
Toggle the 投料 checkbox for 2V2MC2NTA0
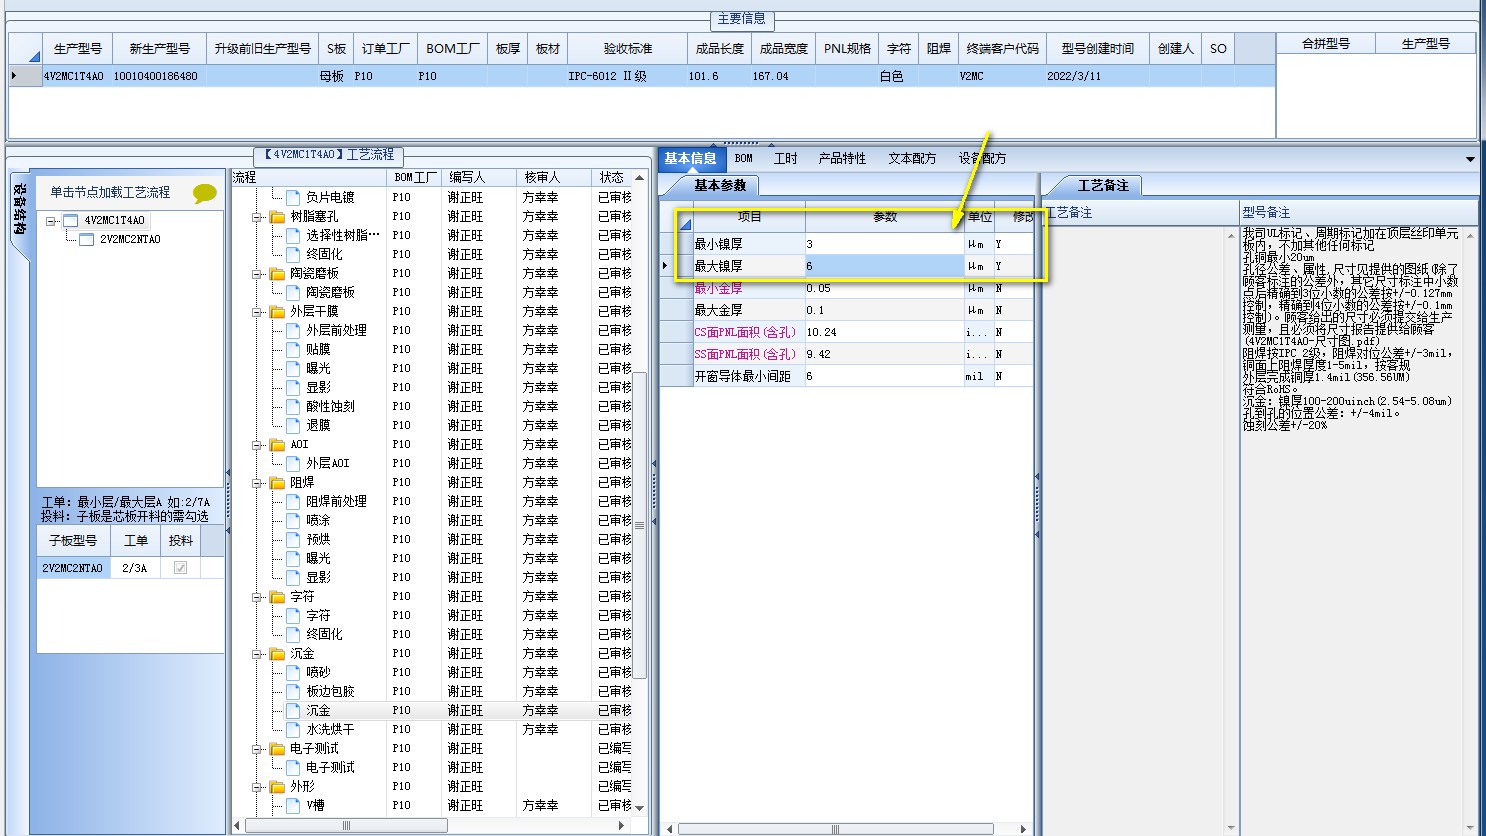click(180, 567)
